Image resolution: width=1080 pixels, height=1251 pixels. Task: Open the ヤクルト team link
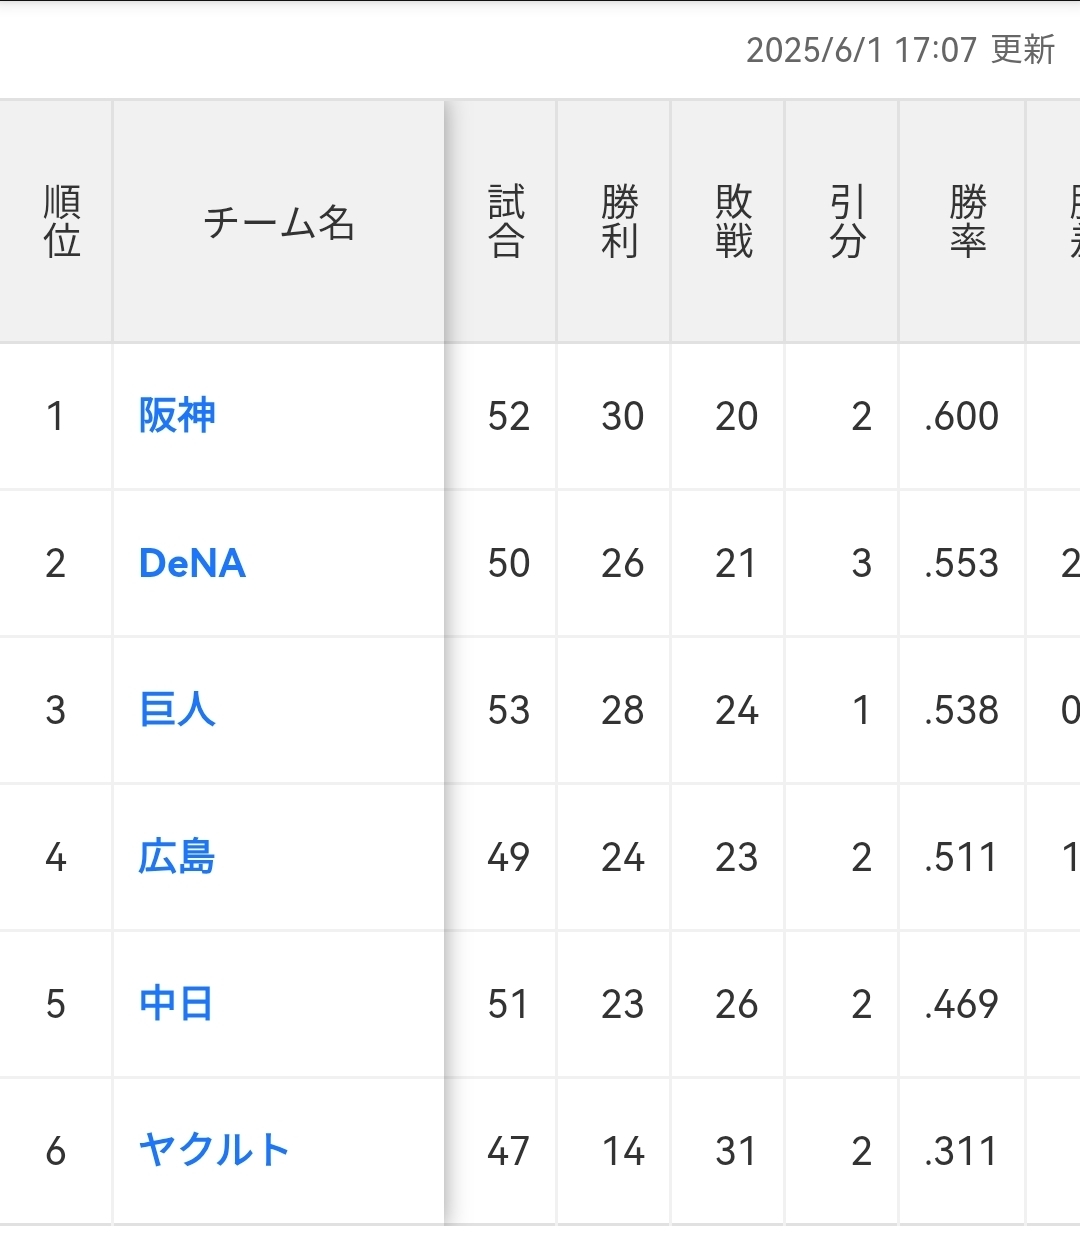click(214, 1151)
